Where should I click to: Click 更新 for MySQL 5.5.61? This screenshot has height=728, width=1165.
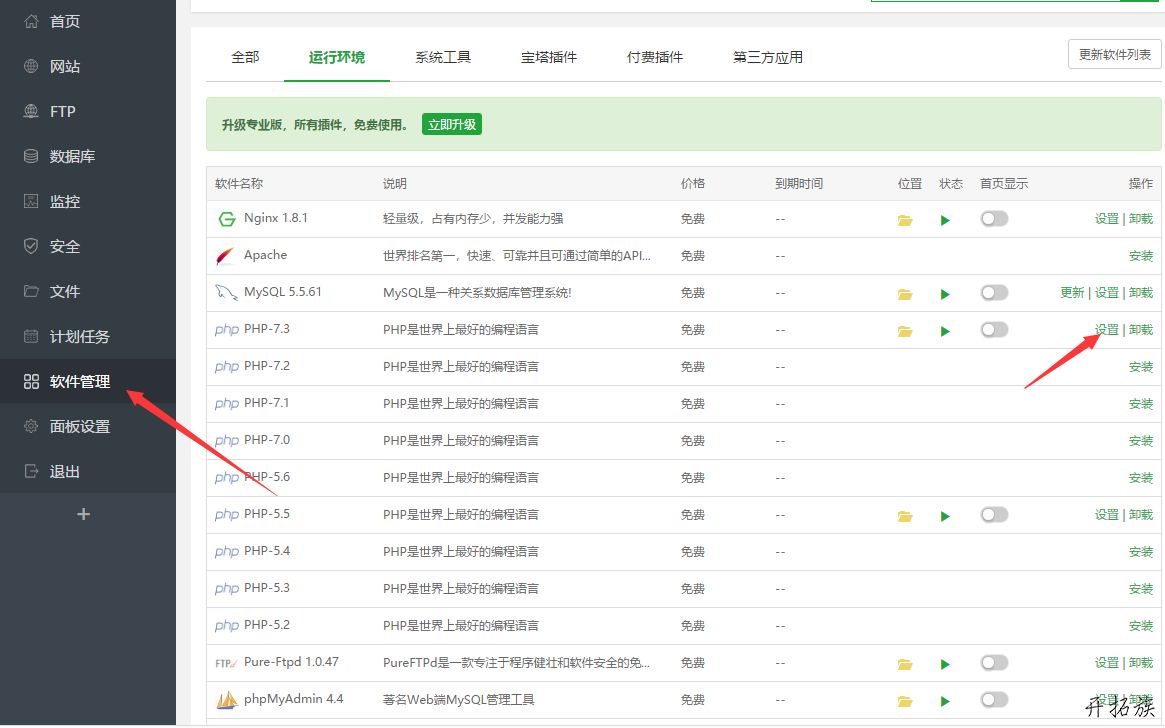pos(1072,293)
